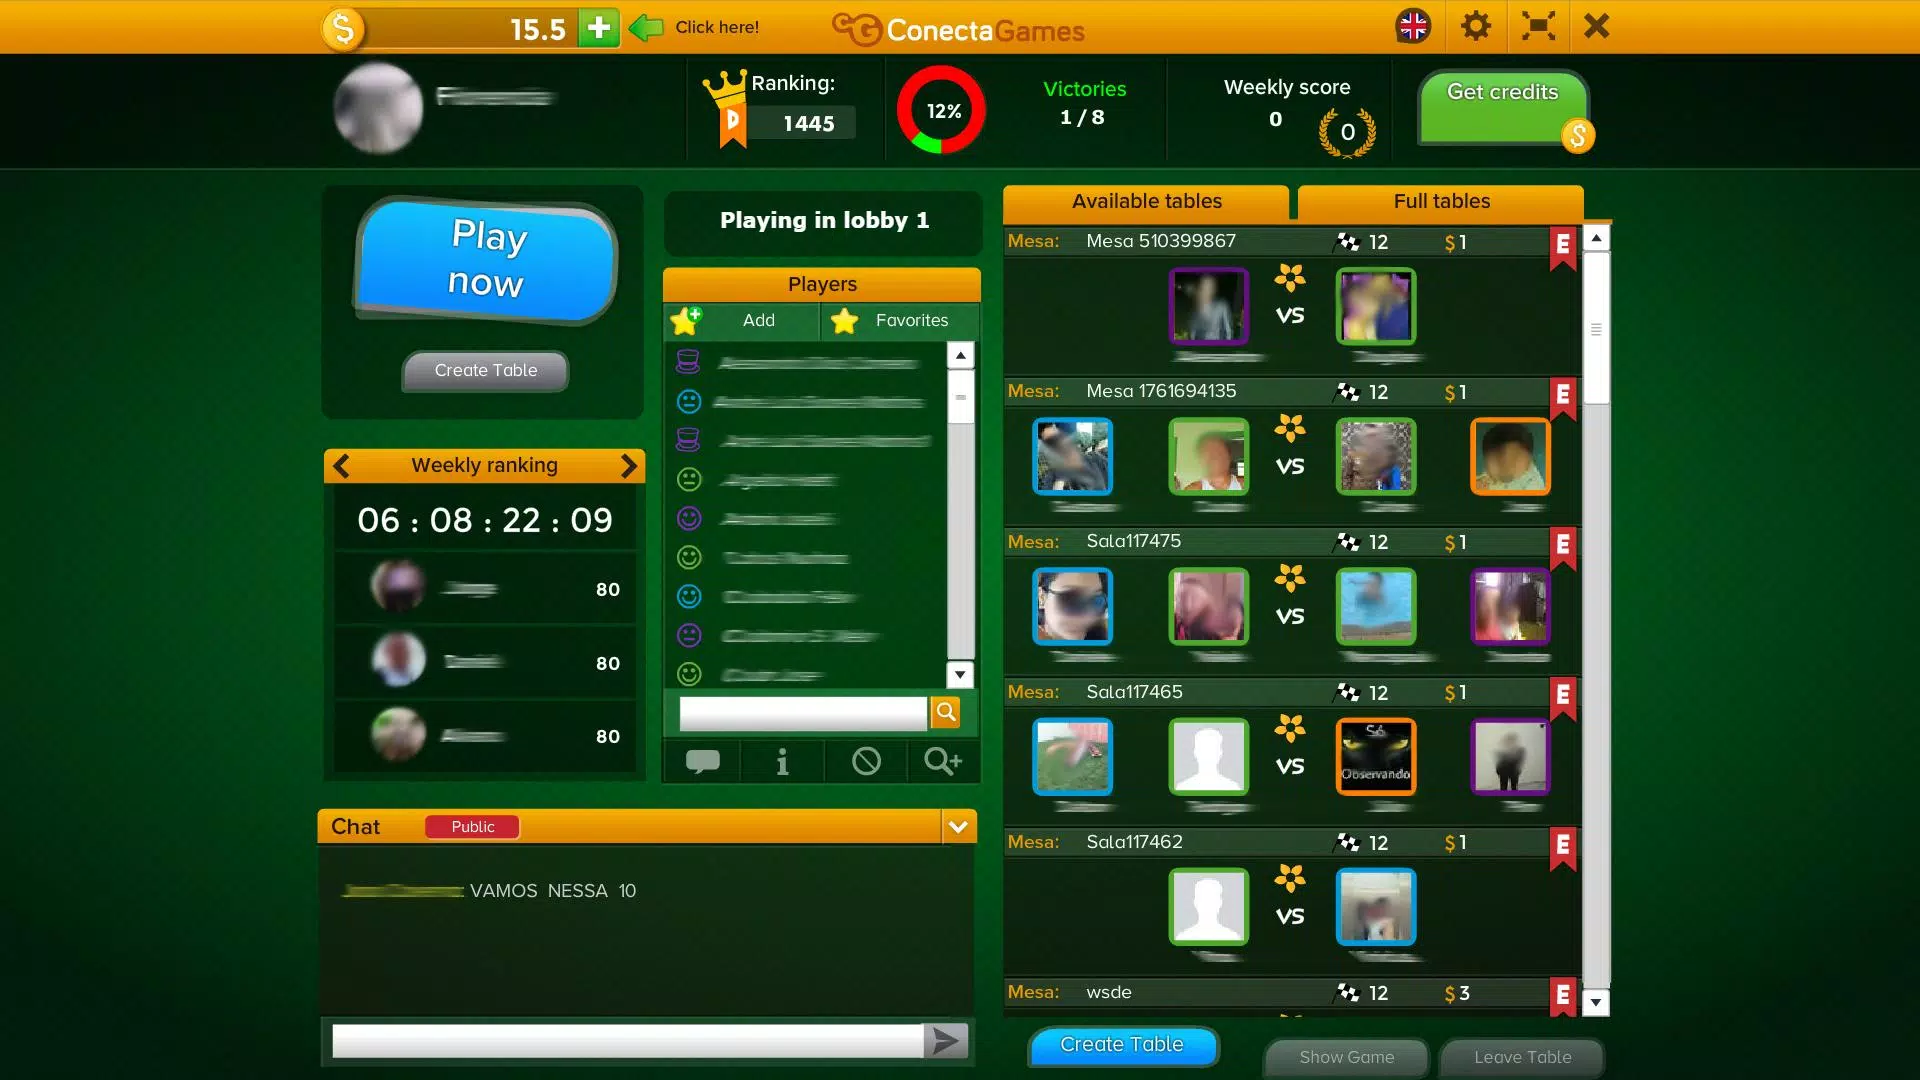The image size is (1920, 1080).
Task: Expand the chat dropdown arrow
Action: pos(959,825)
